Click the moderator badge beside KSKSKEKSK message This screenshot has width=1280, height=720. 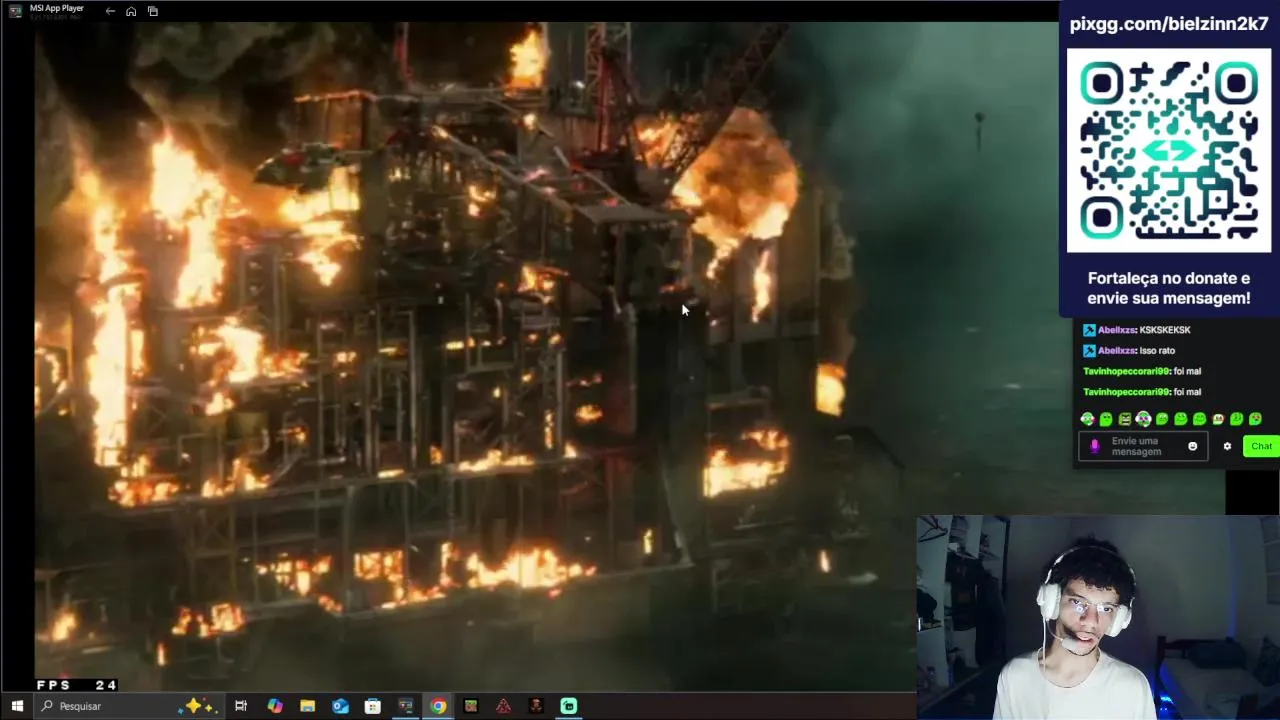[x=1089, y=330]
